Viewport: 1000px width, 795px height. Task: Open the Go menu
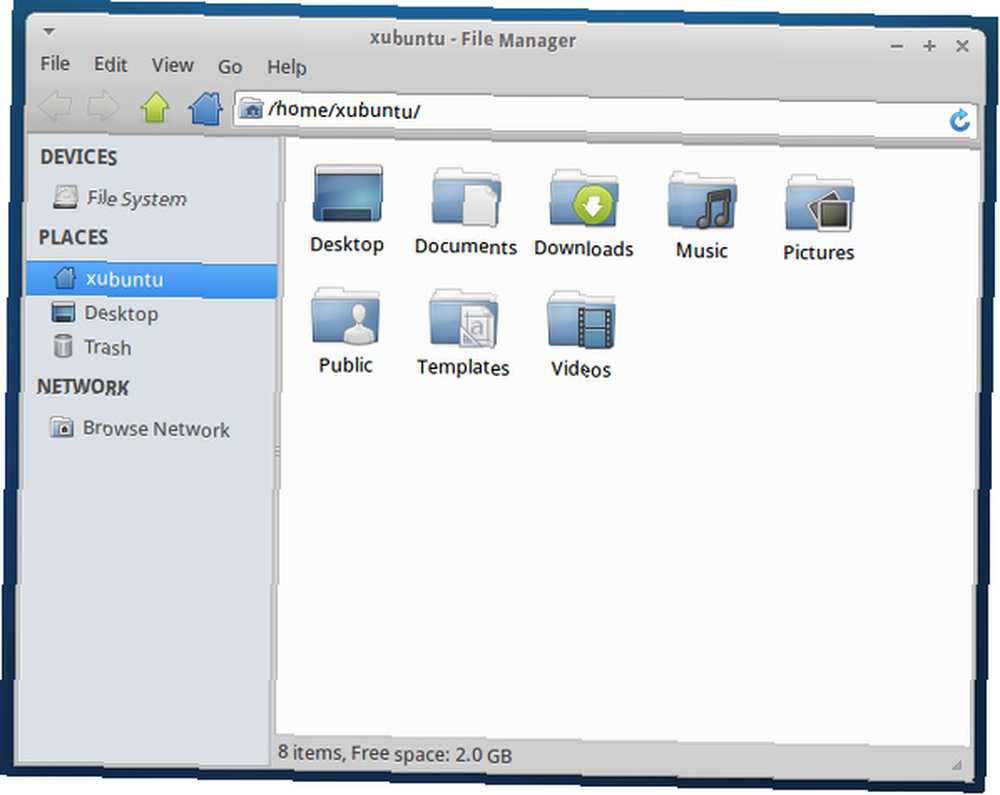(x=230, y=66)
